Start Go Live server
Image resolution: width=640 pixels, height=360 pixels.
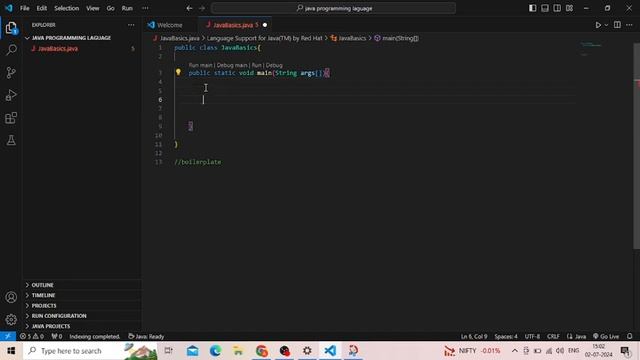pos(606,336)
